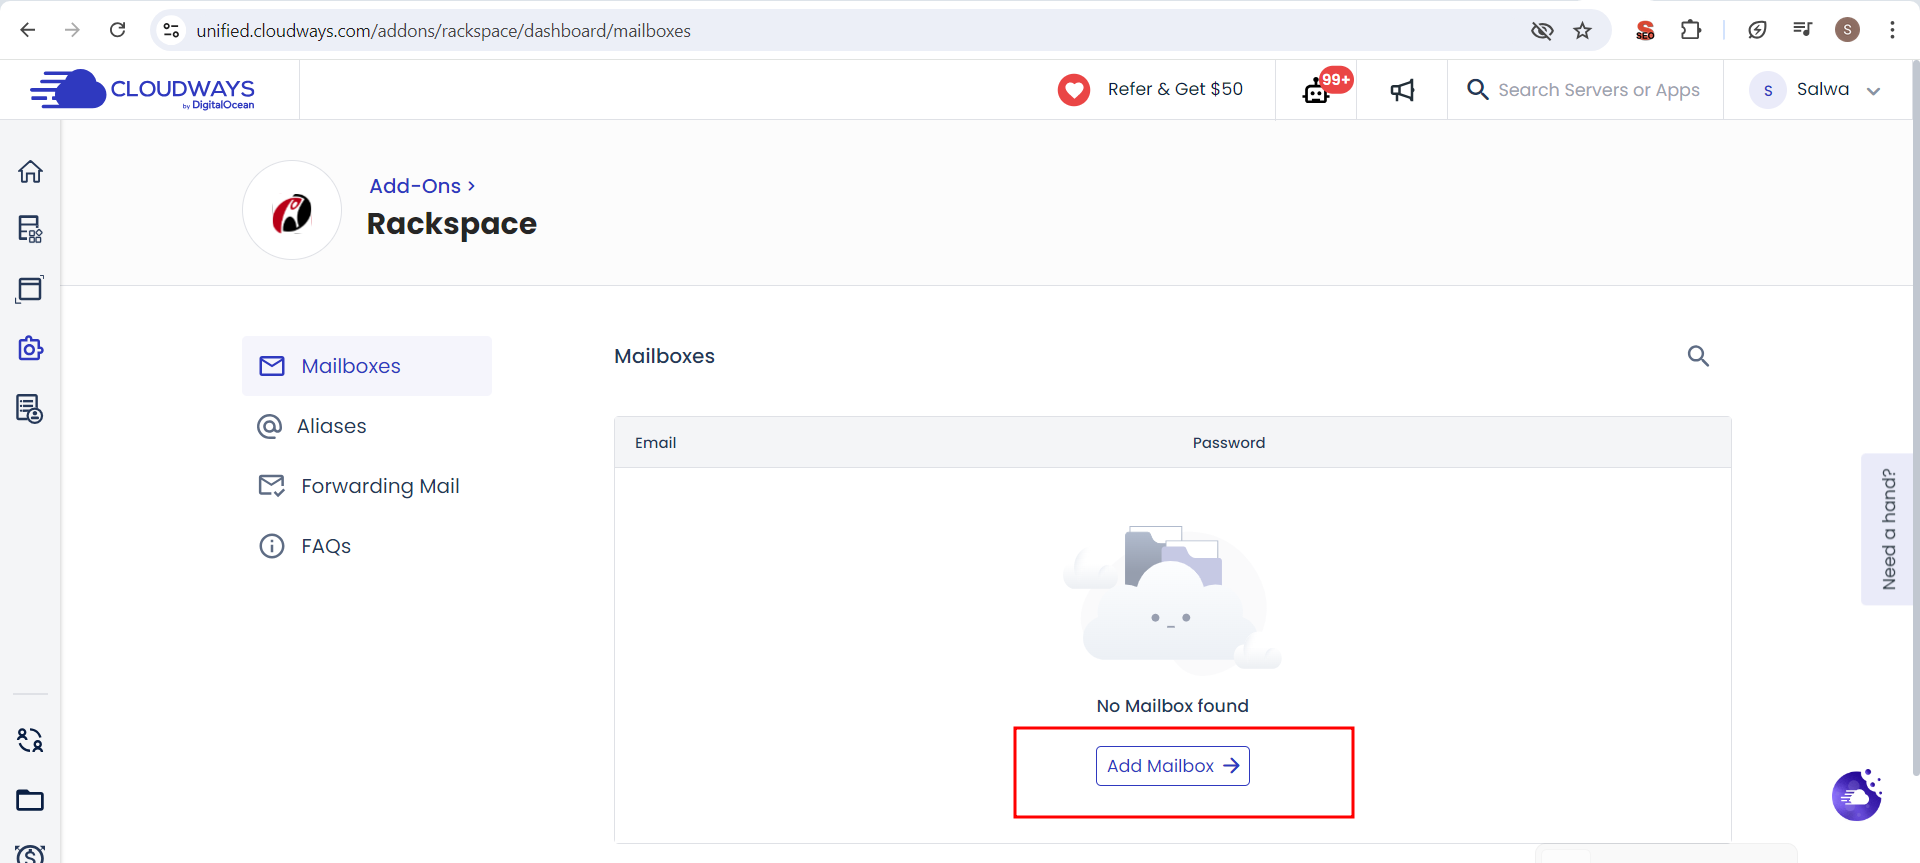
Task: Click the media control playlist icon
Action: point(1802,30)
